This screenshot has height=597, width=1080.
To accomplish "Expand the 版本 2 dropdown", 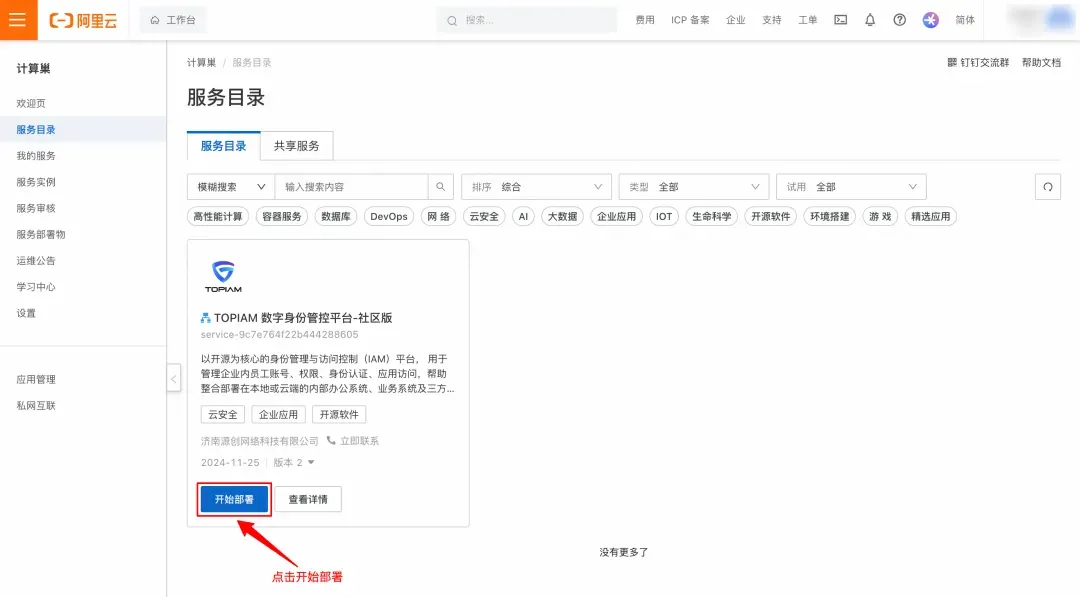I will 294,463.
